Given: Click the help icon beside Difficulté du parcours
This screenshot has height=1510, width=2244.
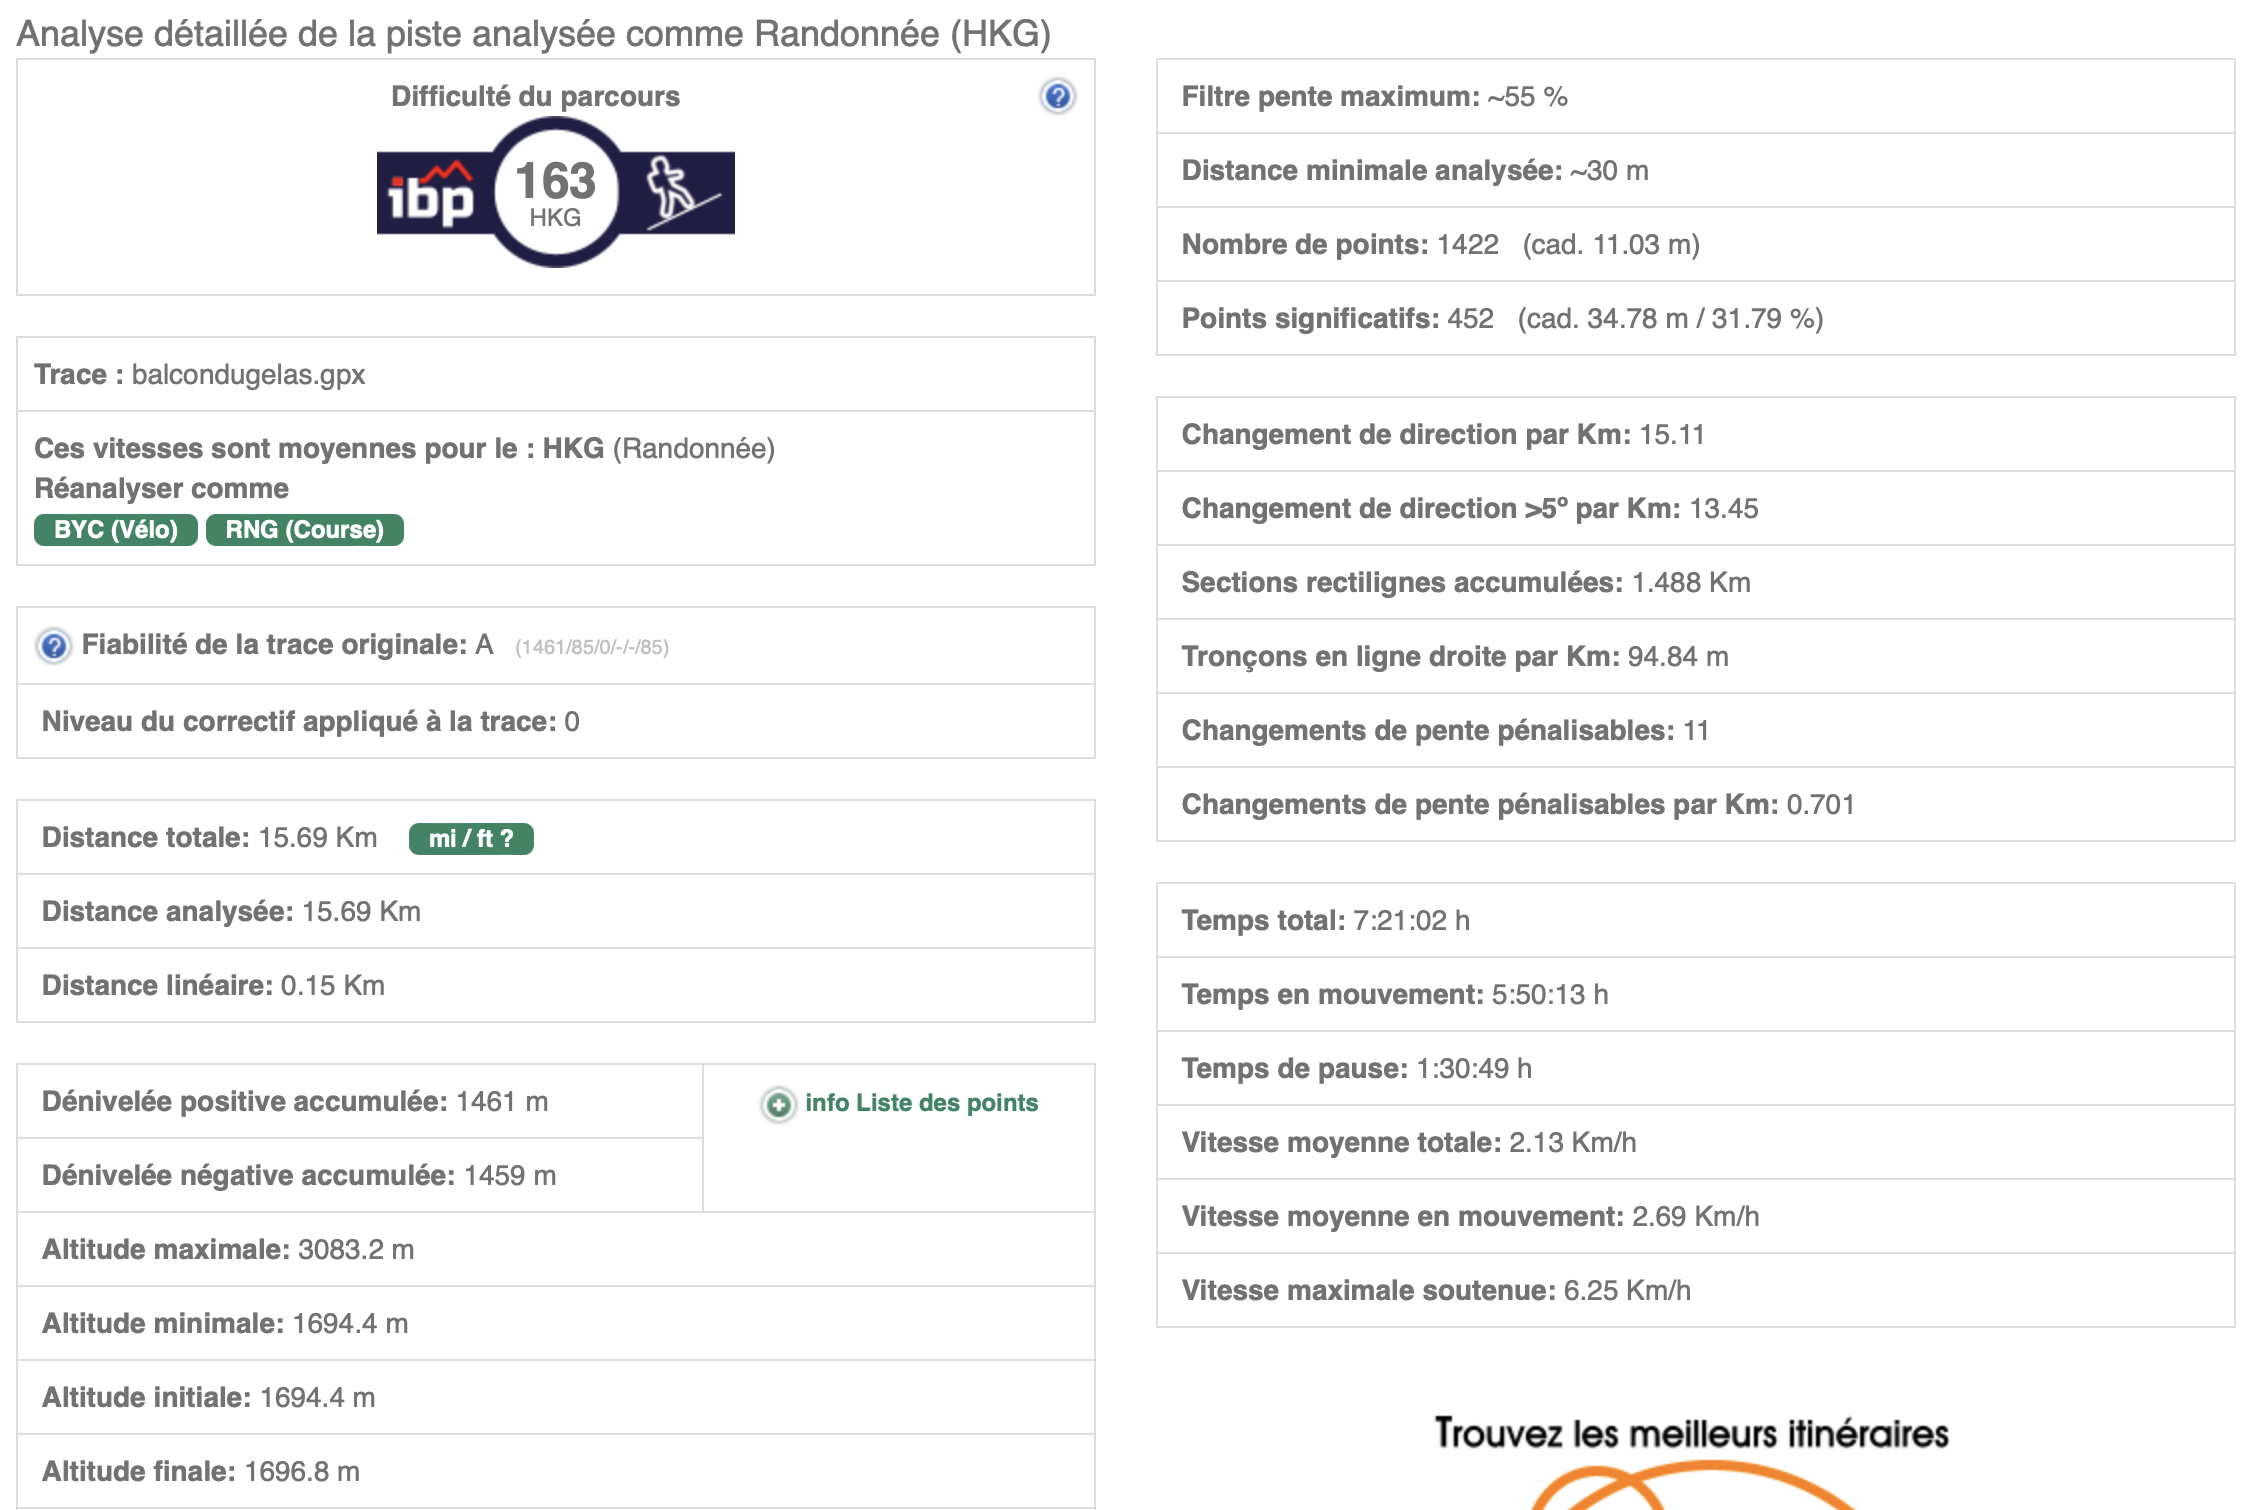Looking at the screenshot, I should (x=1057, y=97).
